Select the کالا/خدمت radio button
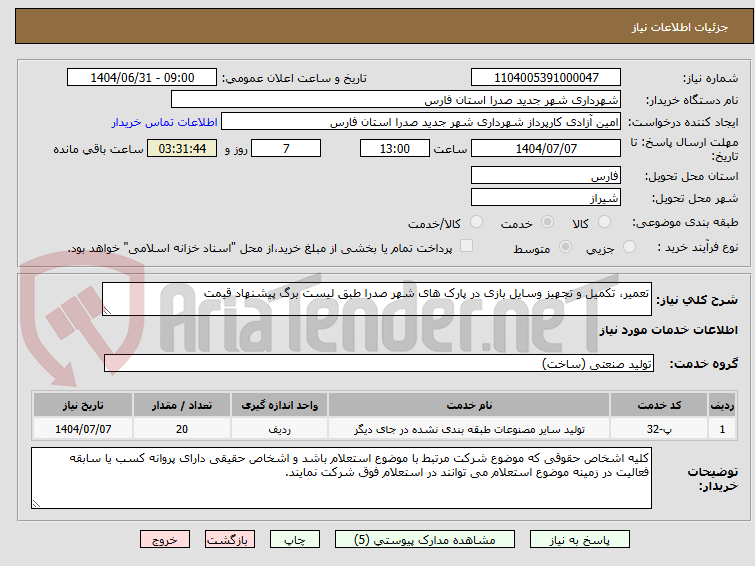The height and width of the screenshot is (566, 755). (476, 222)
